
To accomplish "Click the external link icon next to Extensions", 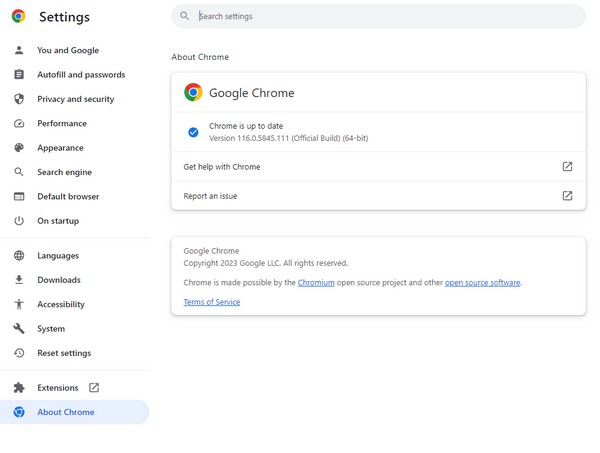I will tap(94, 388).
